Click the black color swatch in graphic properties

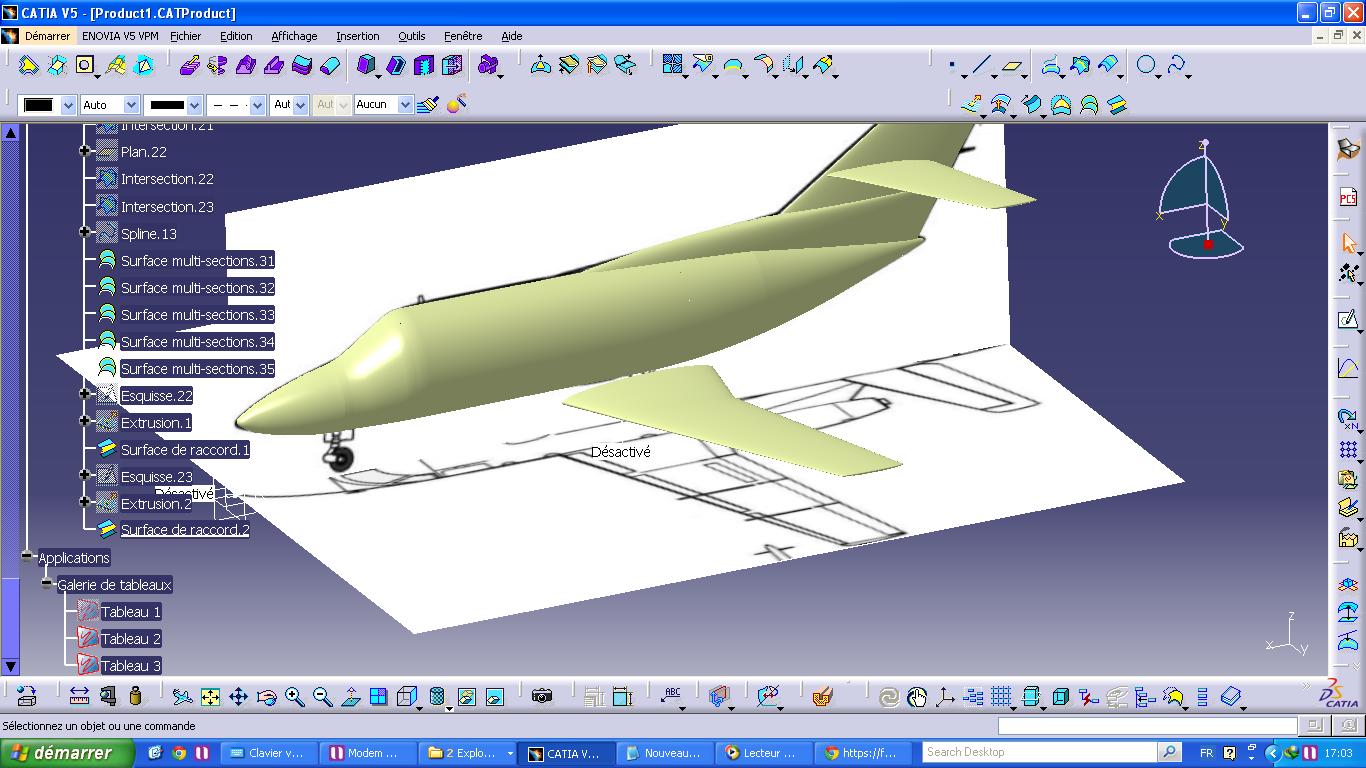click(x=39, y=104)
